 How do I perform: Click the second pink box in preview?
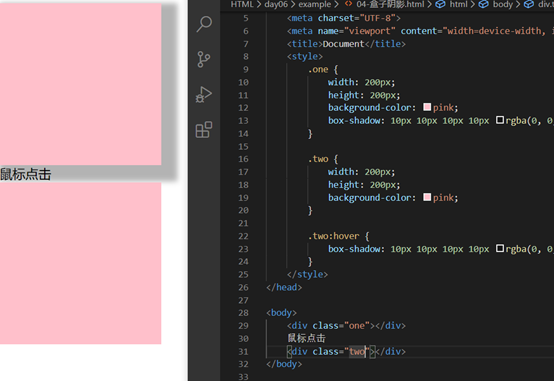pos(81,263)
